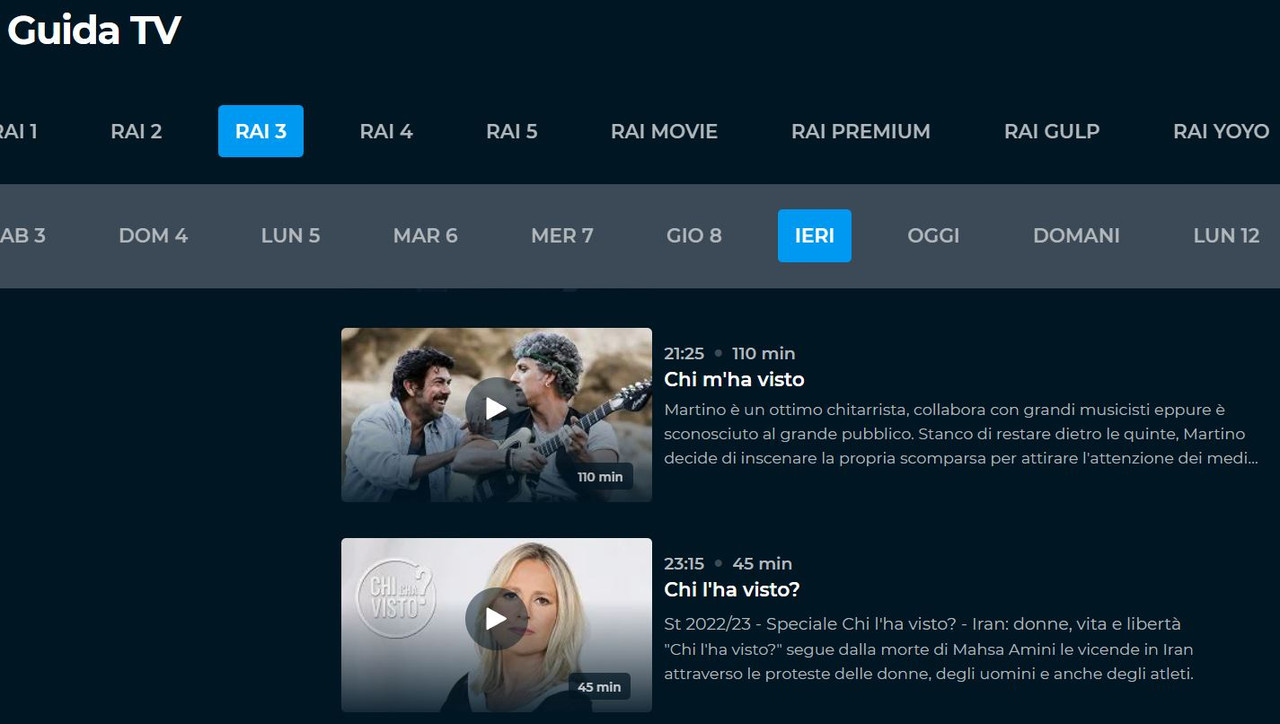Select the RAI 1 channel tab
The image size is (1280, 724).
pos(17,131)
